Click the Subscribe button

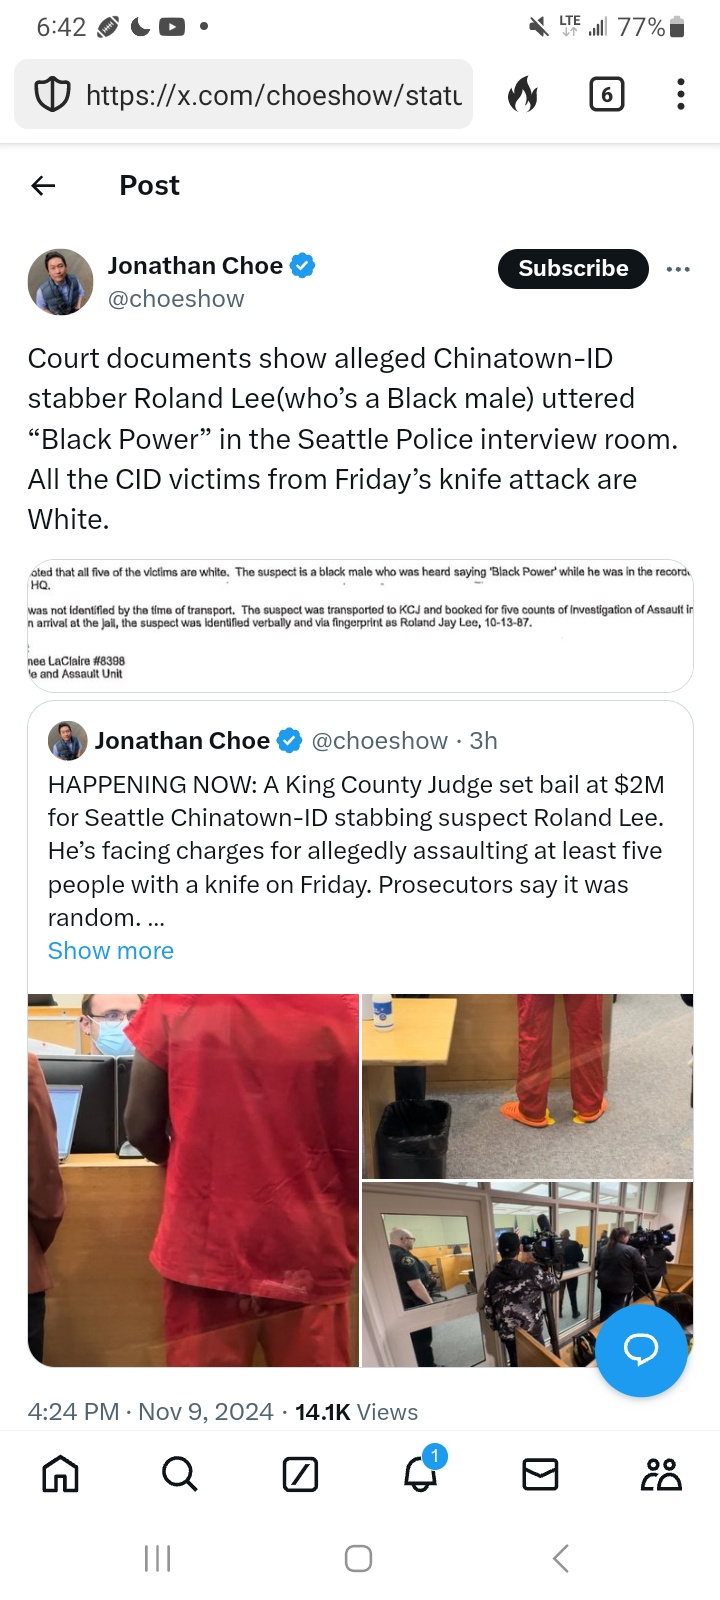[x=573, y=268]
